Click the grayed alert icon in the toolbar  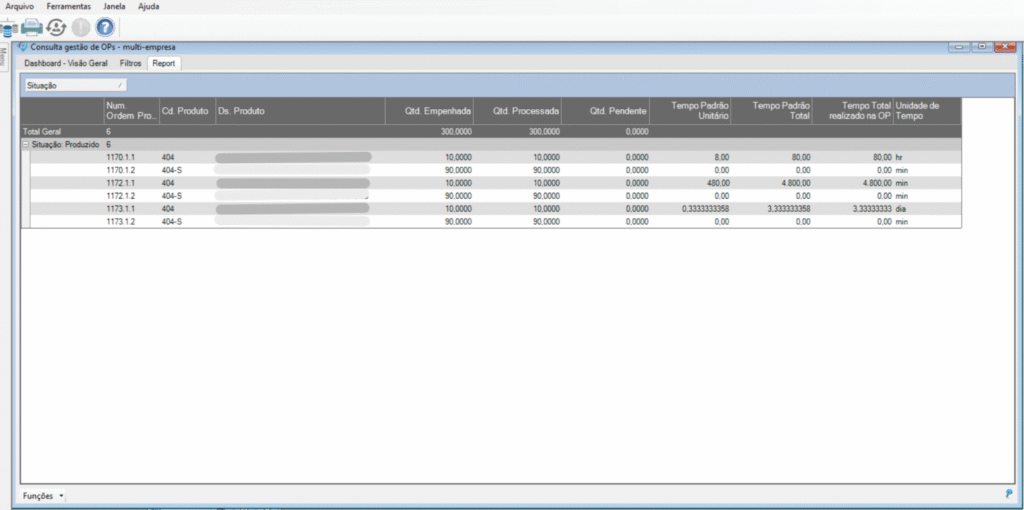pos(80,27)
